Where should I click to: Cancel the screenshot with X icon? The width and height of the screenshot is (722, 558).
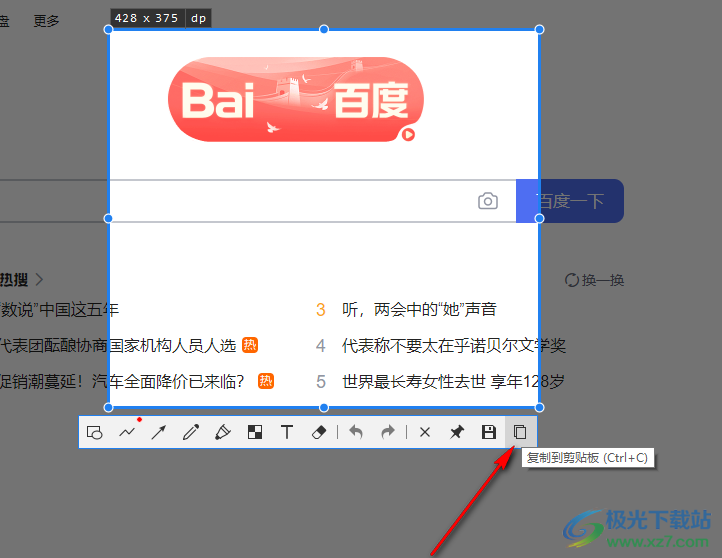click(x=425, y=432)
